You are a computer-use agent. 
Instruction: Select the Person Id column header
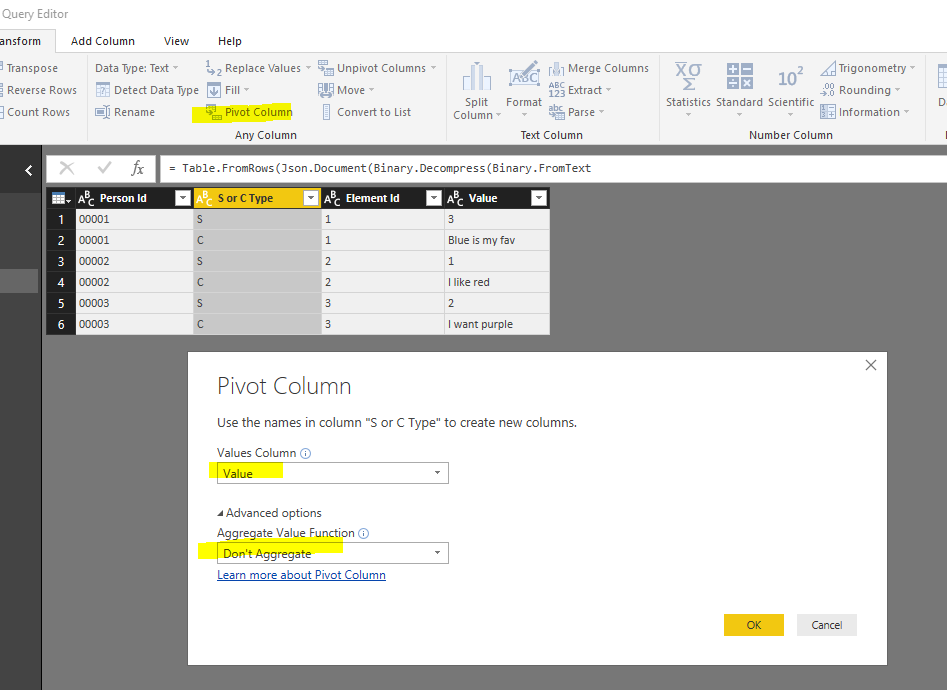(x=134, y=198)
